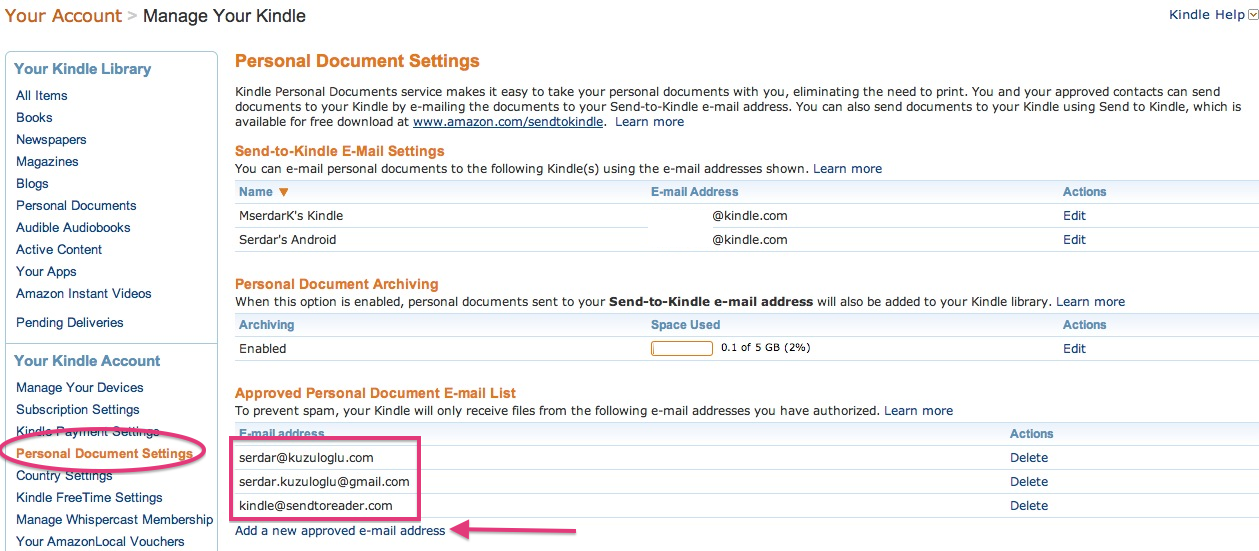Delete serdar.kuzuloglu@gmail.com from approved list
The width and height of the screenshot is (1259, 551).
point(1029,482)
